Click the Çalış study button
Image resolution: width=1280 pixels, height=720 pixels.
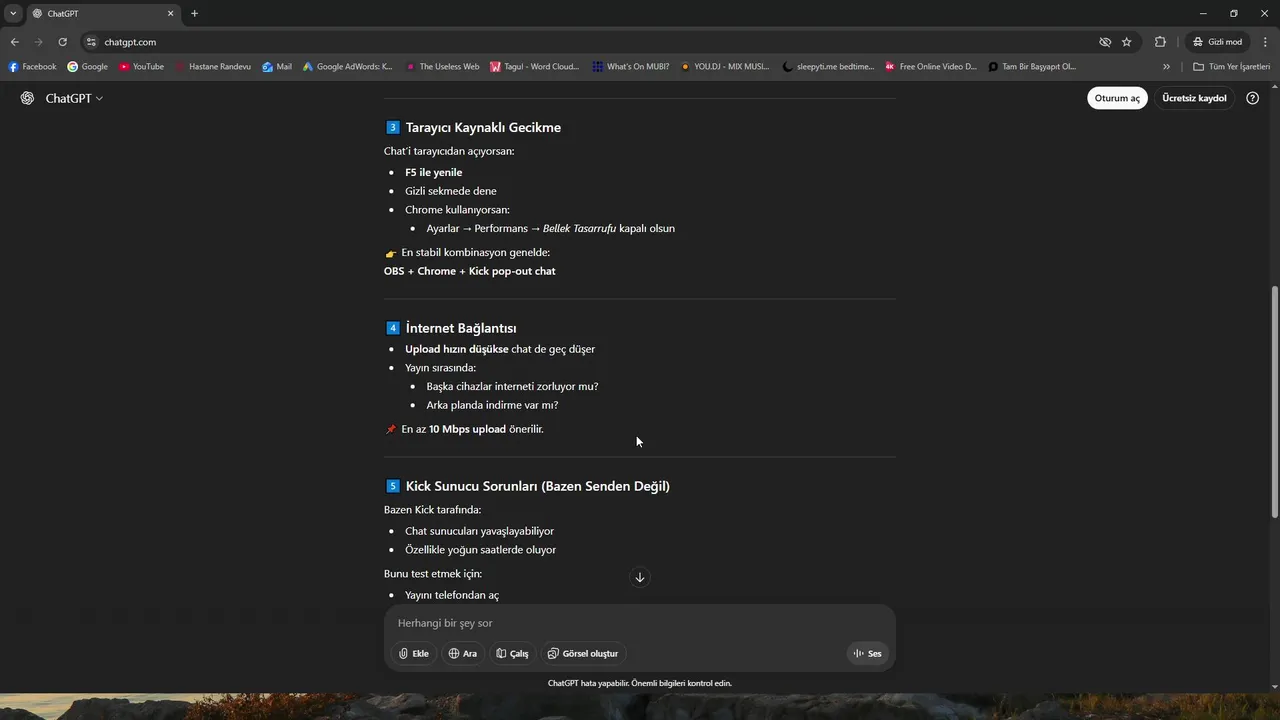[x=512, y=653]
